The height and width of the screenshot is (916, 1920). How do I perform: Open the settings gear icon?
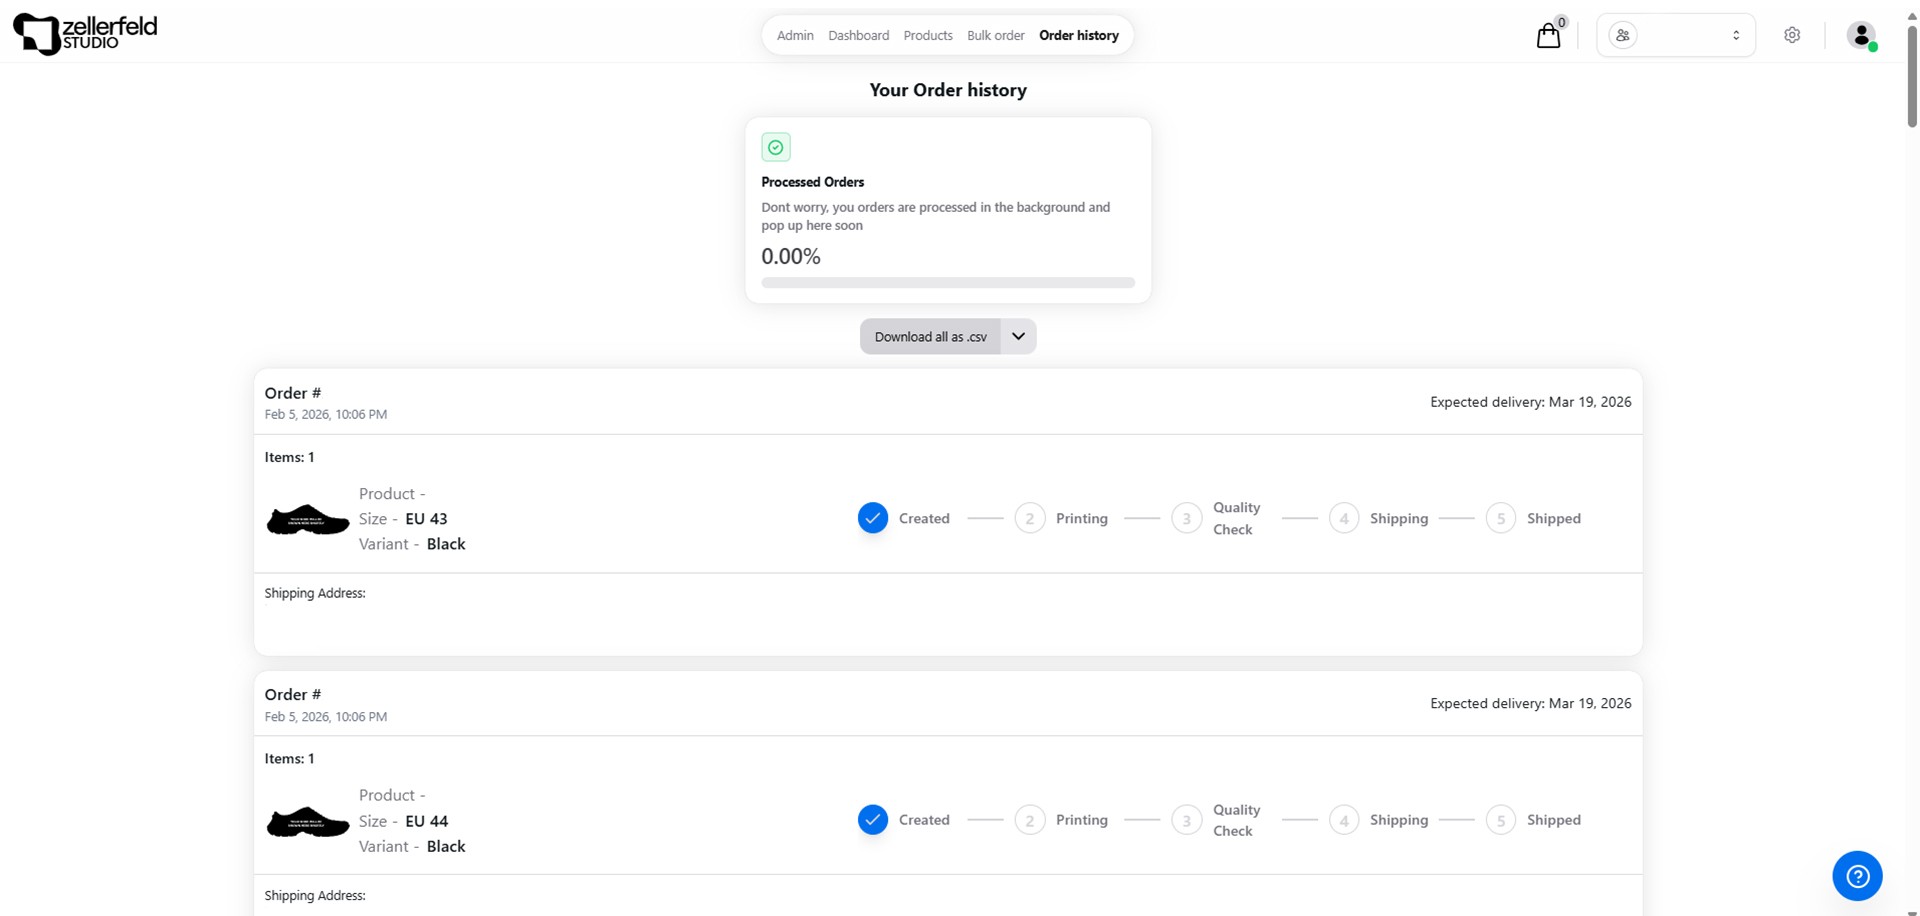click(x=1792, y=35)
